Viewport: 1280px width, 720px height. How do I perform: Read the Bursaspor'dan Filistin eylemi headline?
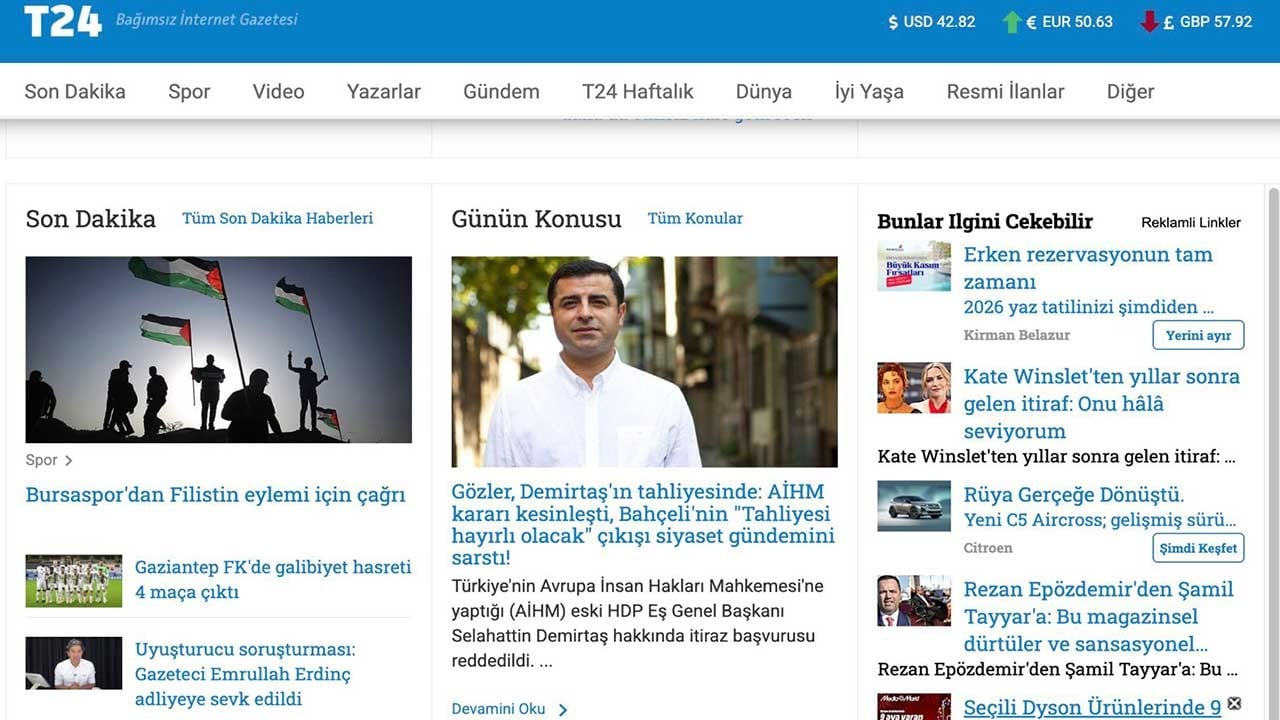click(215, 495)
